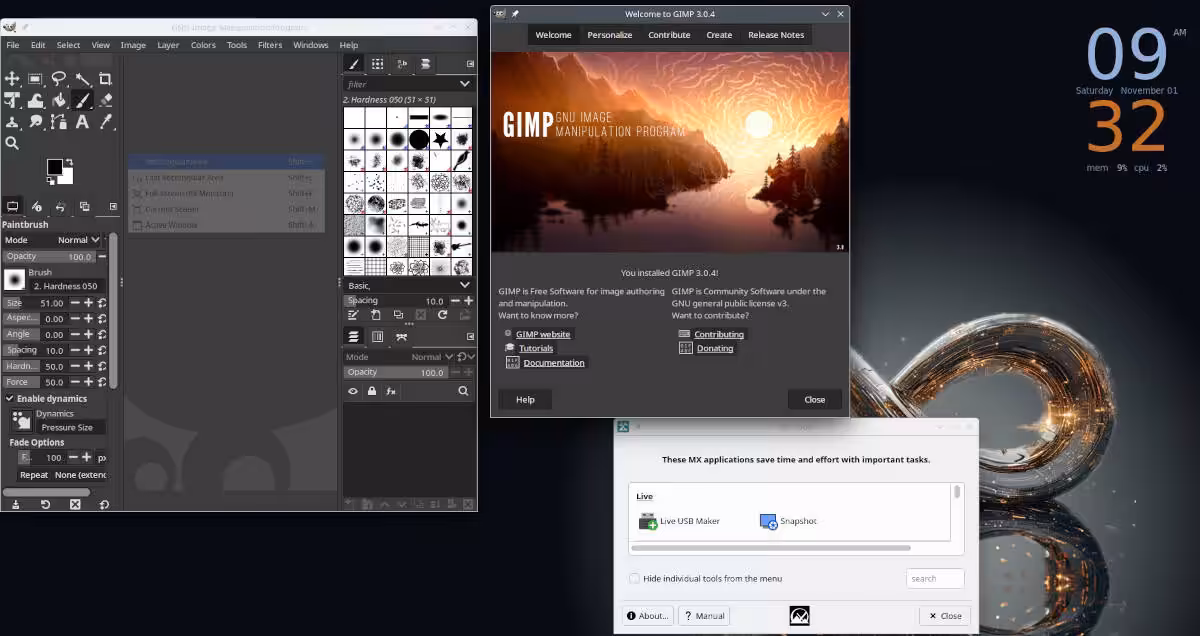The height and width of the screenshot is (636, 1200).
Task: Activate the Zoom magnifier tool
Action: point(12,143)
